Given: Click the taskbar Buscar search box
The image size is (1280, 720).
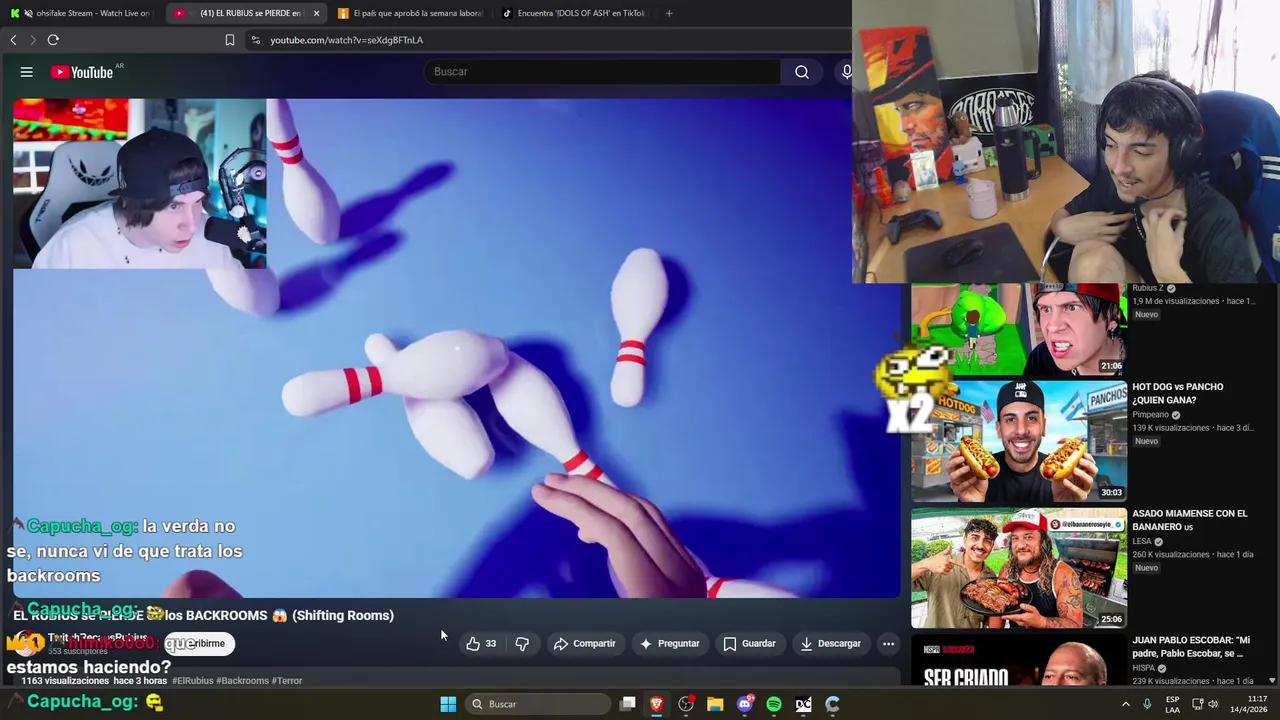Looking at the screenshot, I should pyautogui.click(x=538, y=704).
